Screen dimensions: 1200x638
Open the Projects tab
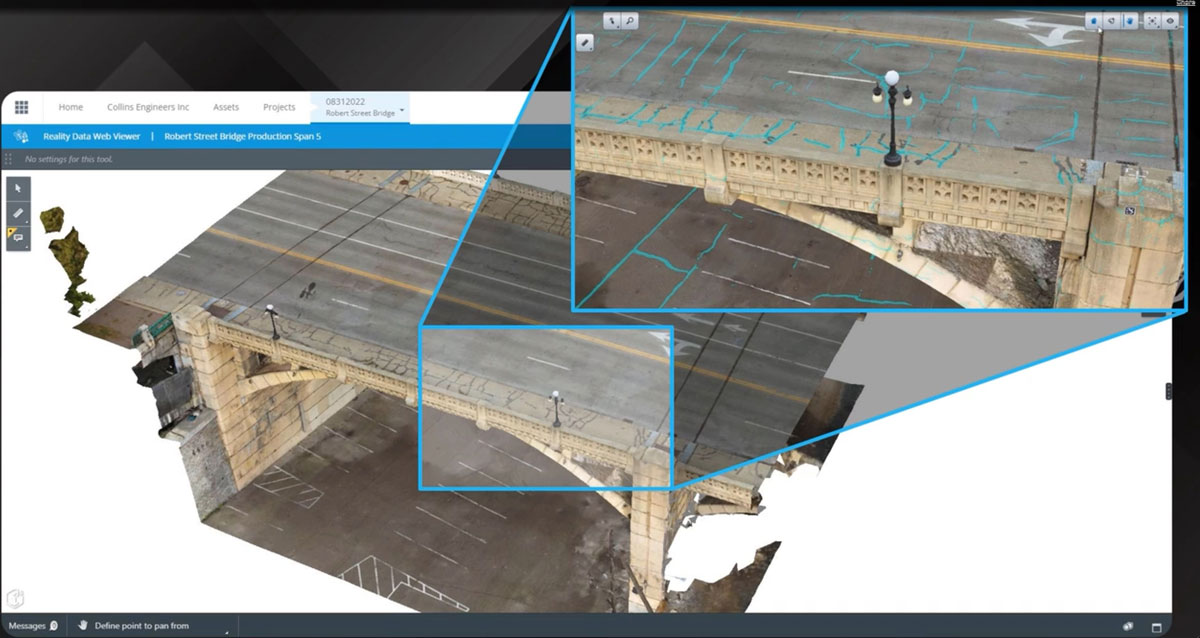279,107
